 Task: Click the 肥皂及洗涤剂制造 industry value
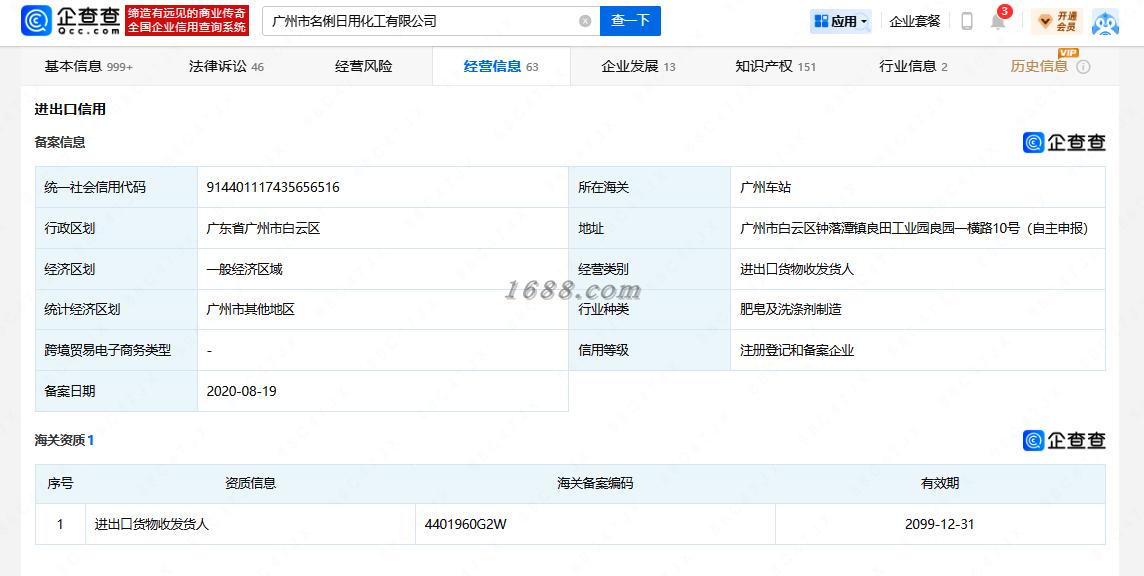[x=791, y=310]
